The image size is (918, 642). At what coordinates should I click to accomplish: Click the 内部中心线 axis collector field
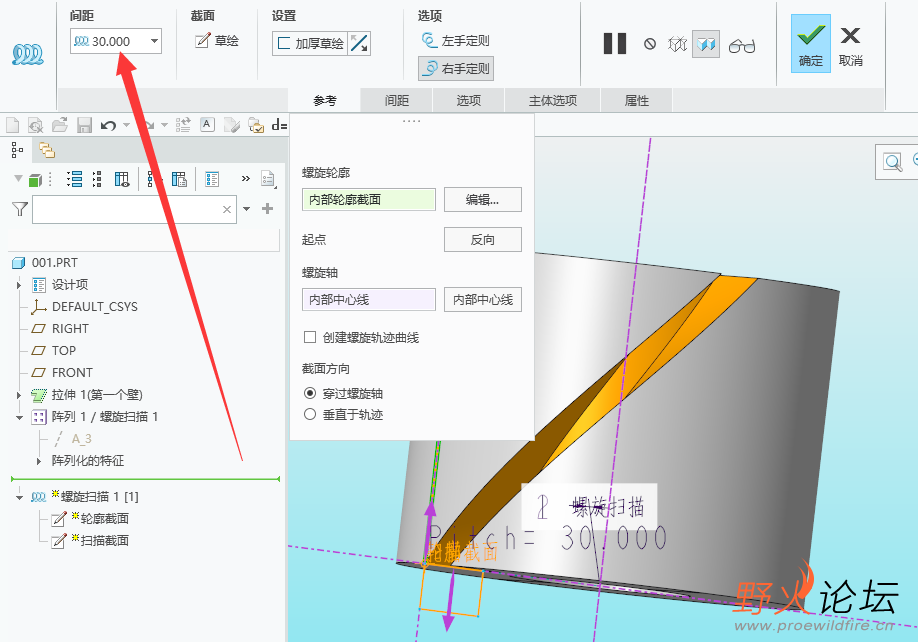(369, 300)
